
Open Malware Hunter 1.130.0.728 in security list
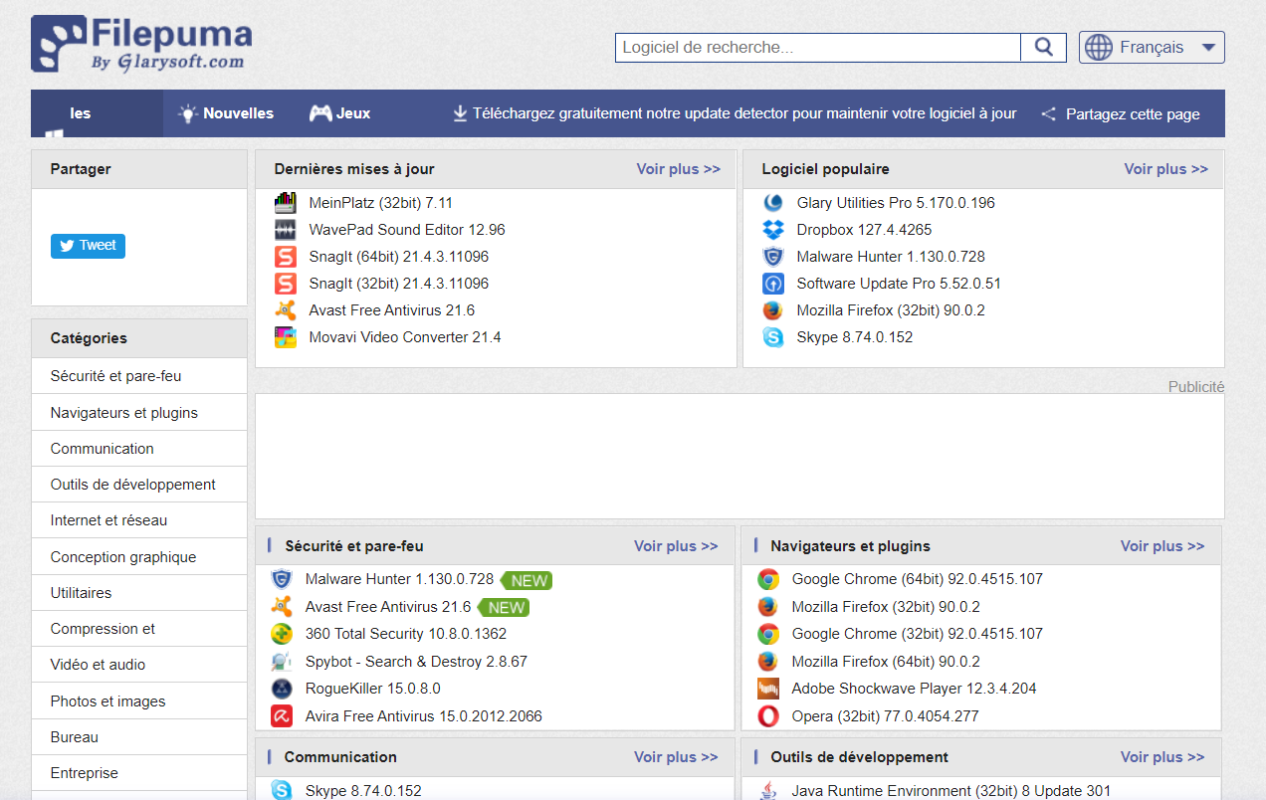pyautogui.click(x=399, y=579)
